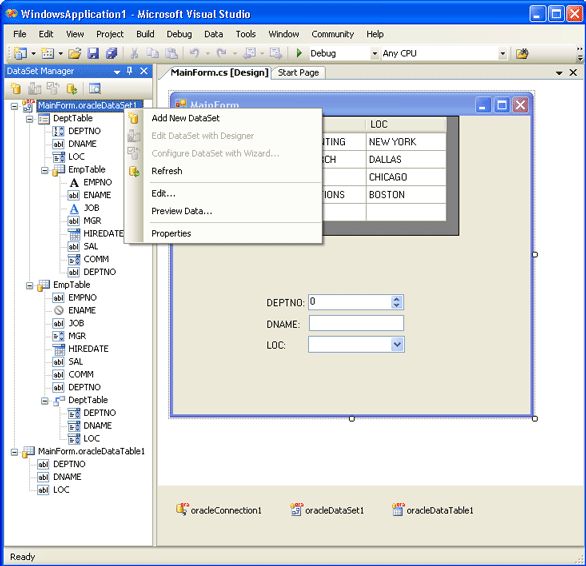Click Edit DataSet with Designer toolbar icon
The height and width of the screenshot is (566, 586).
(x=35, y=89)
